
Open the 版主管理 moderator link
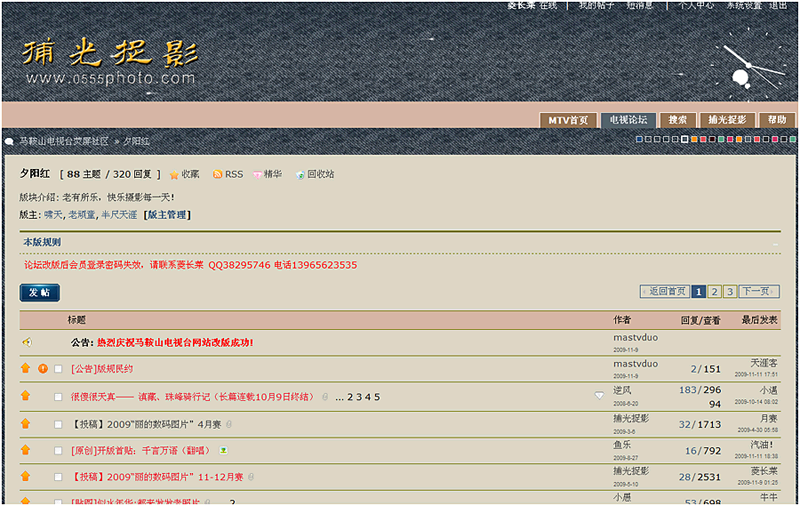[168, 214]
